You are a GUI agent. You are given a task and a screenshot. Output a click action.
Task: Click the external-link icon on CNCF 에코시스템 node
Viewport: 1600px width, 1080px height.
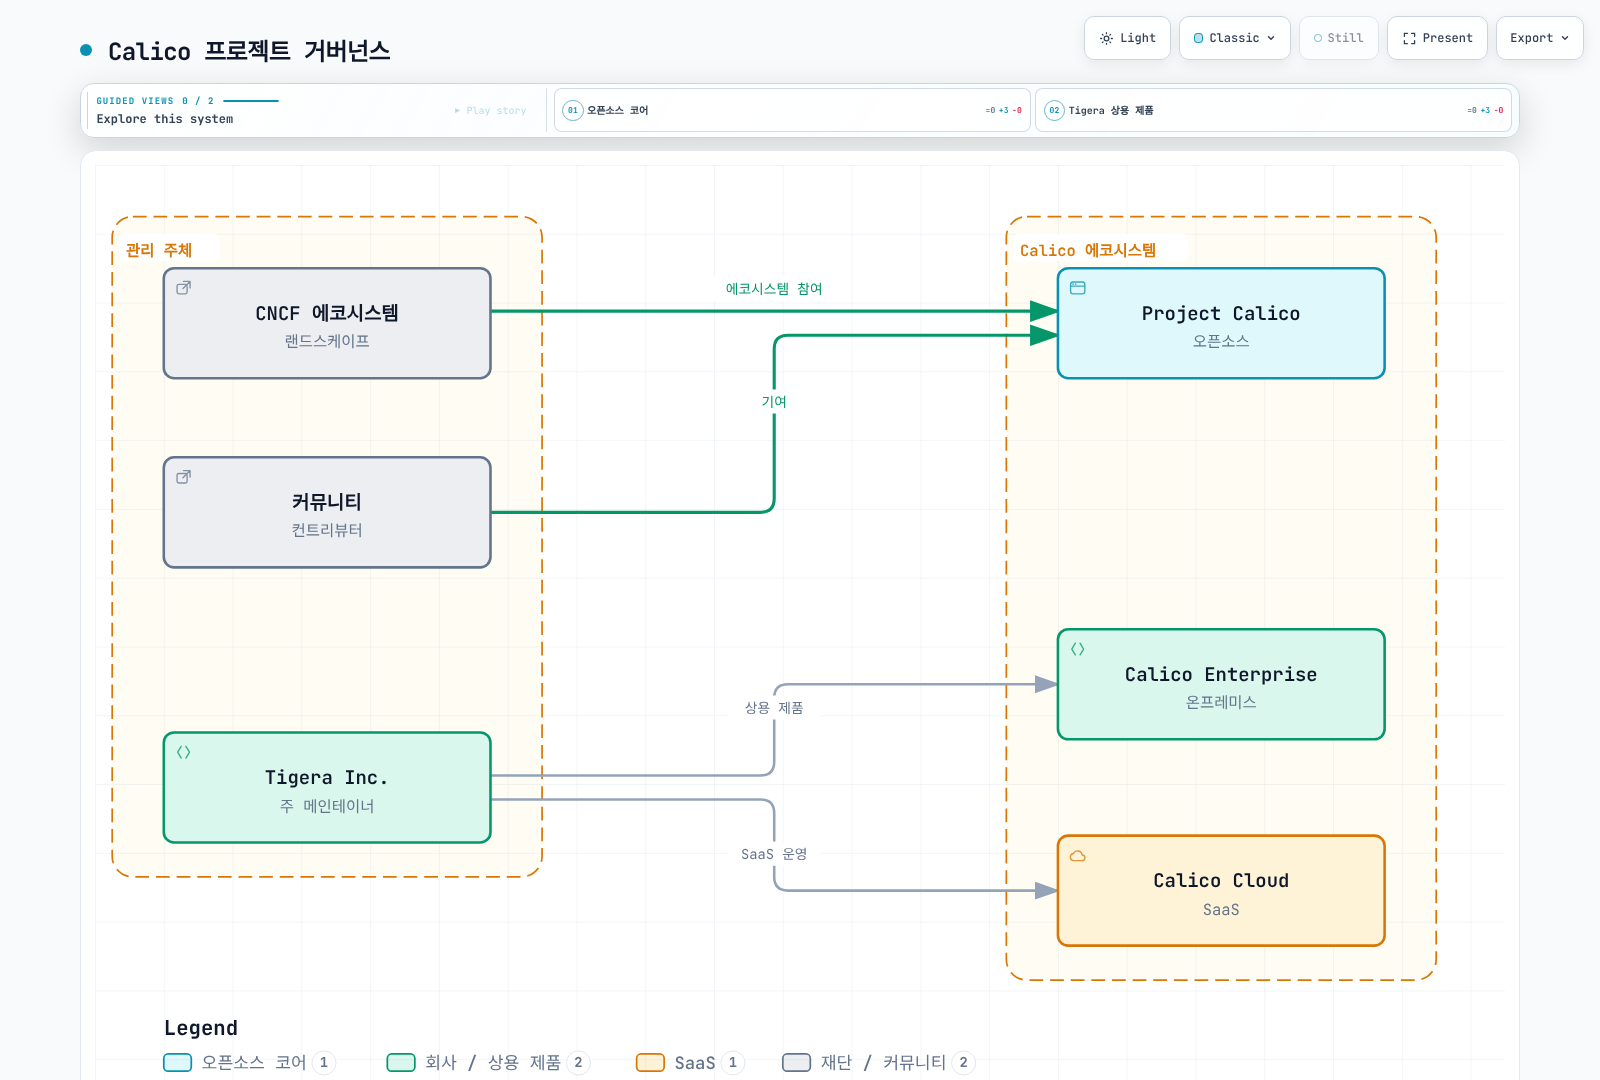(184, 288)
